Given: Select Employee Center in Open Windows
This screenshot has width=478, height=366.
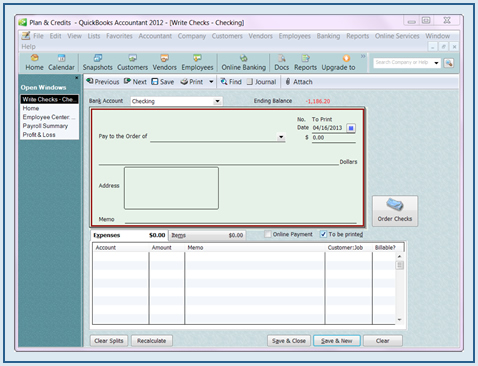Looking at the screenshot, I should (49, 117).
